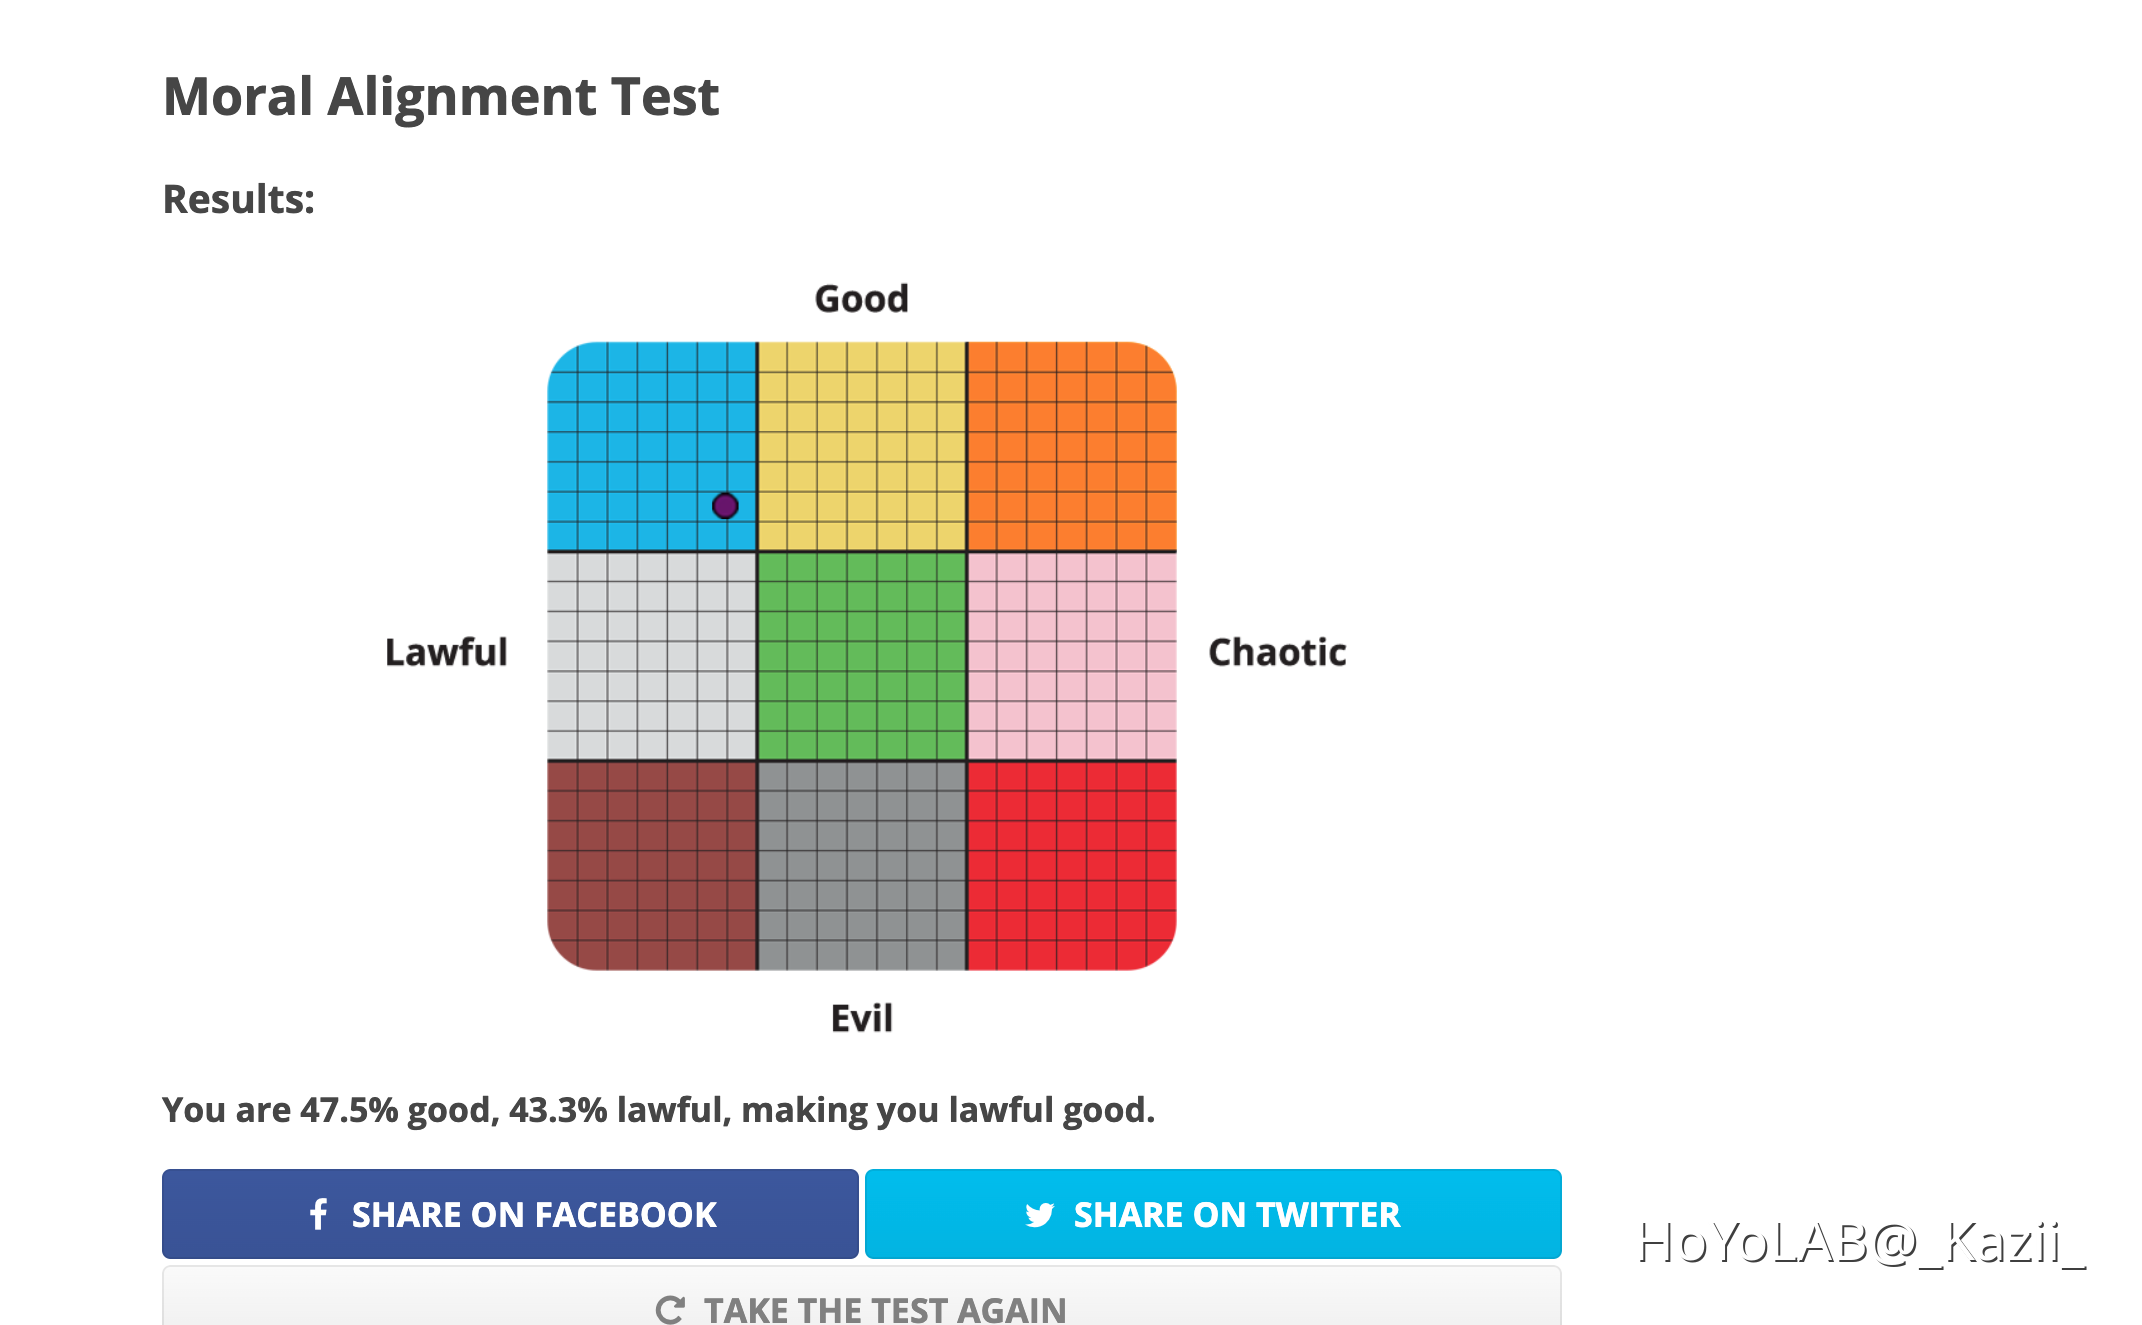
Task: Click the Evil label below the chart
Action: (x=860, y=1017)
